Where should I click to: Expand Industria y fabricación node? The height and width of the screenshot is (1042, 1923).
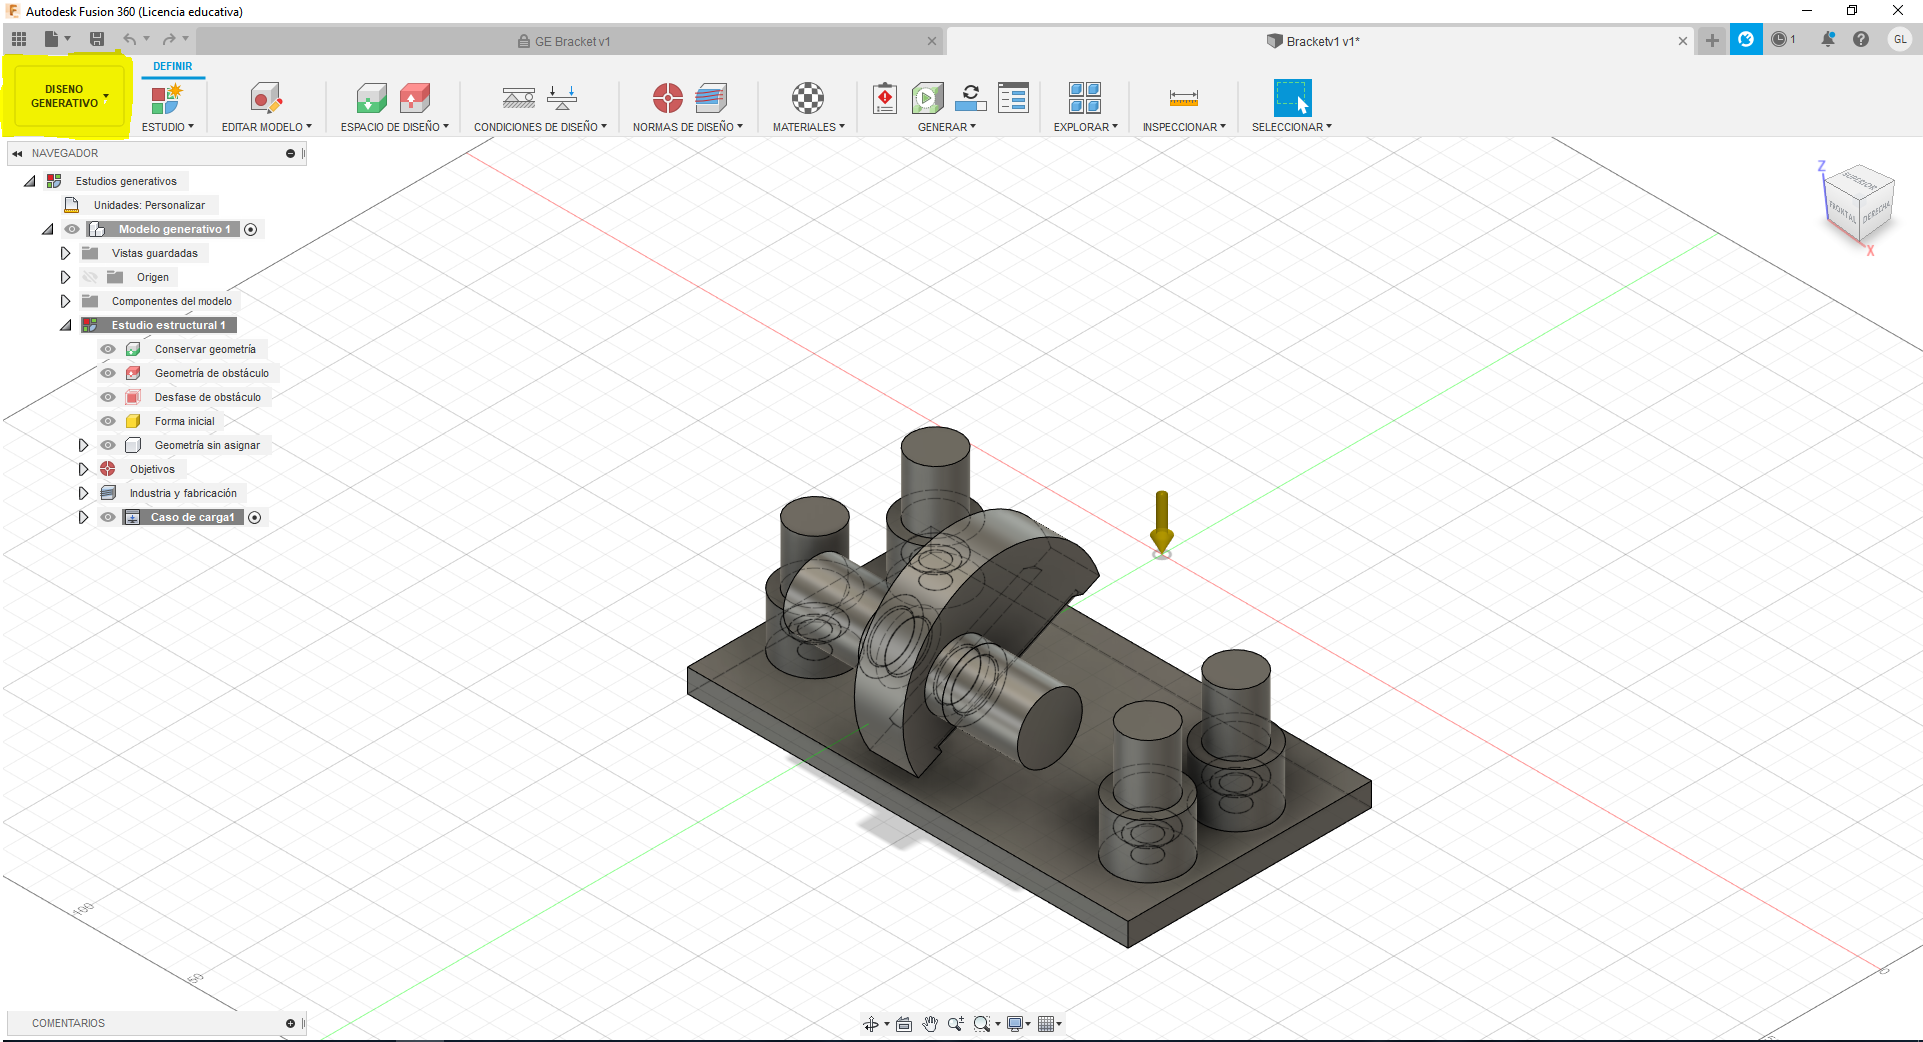(x=84, y=493)
